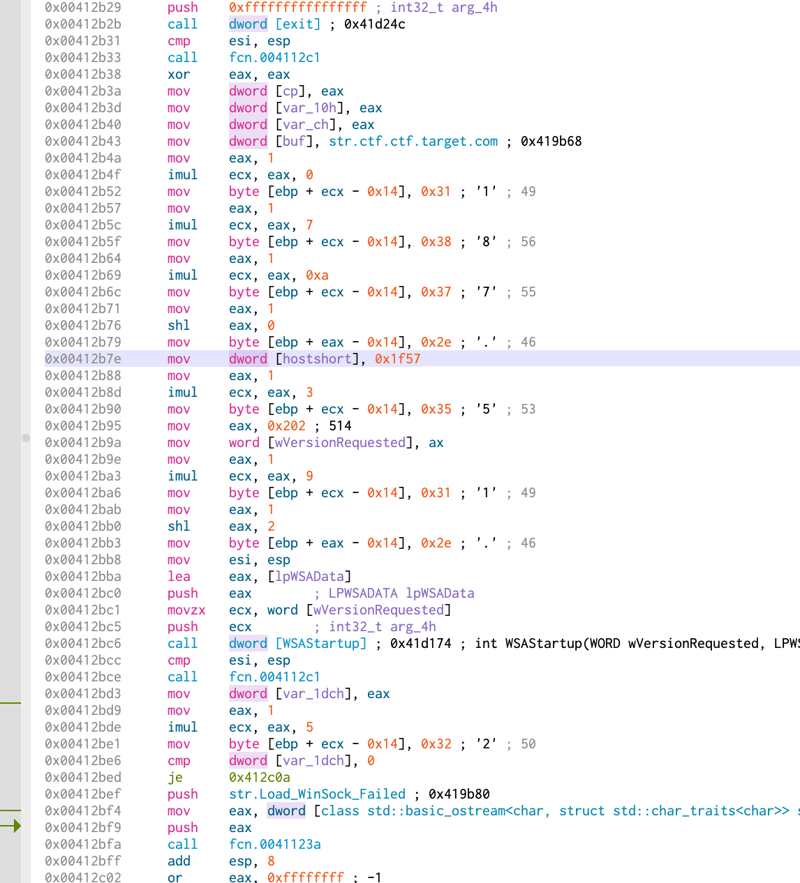This screenshot has width=800, height=883.
Task: Select the address 0x00412bd3
Action: [83, 693]
